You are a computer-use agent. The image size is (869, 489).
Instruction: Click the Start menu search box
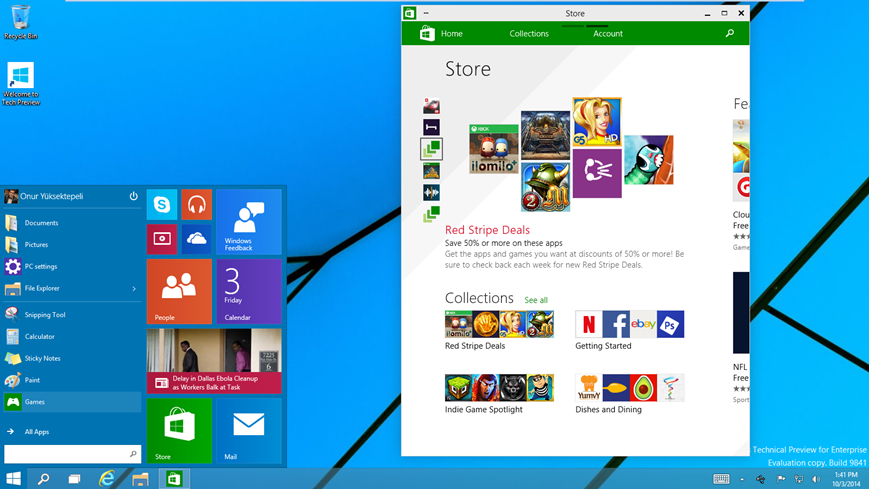[68, 454]
